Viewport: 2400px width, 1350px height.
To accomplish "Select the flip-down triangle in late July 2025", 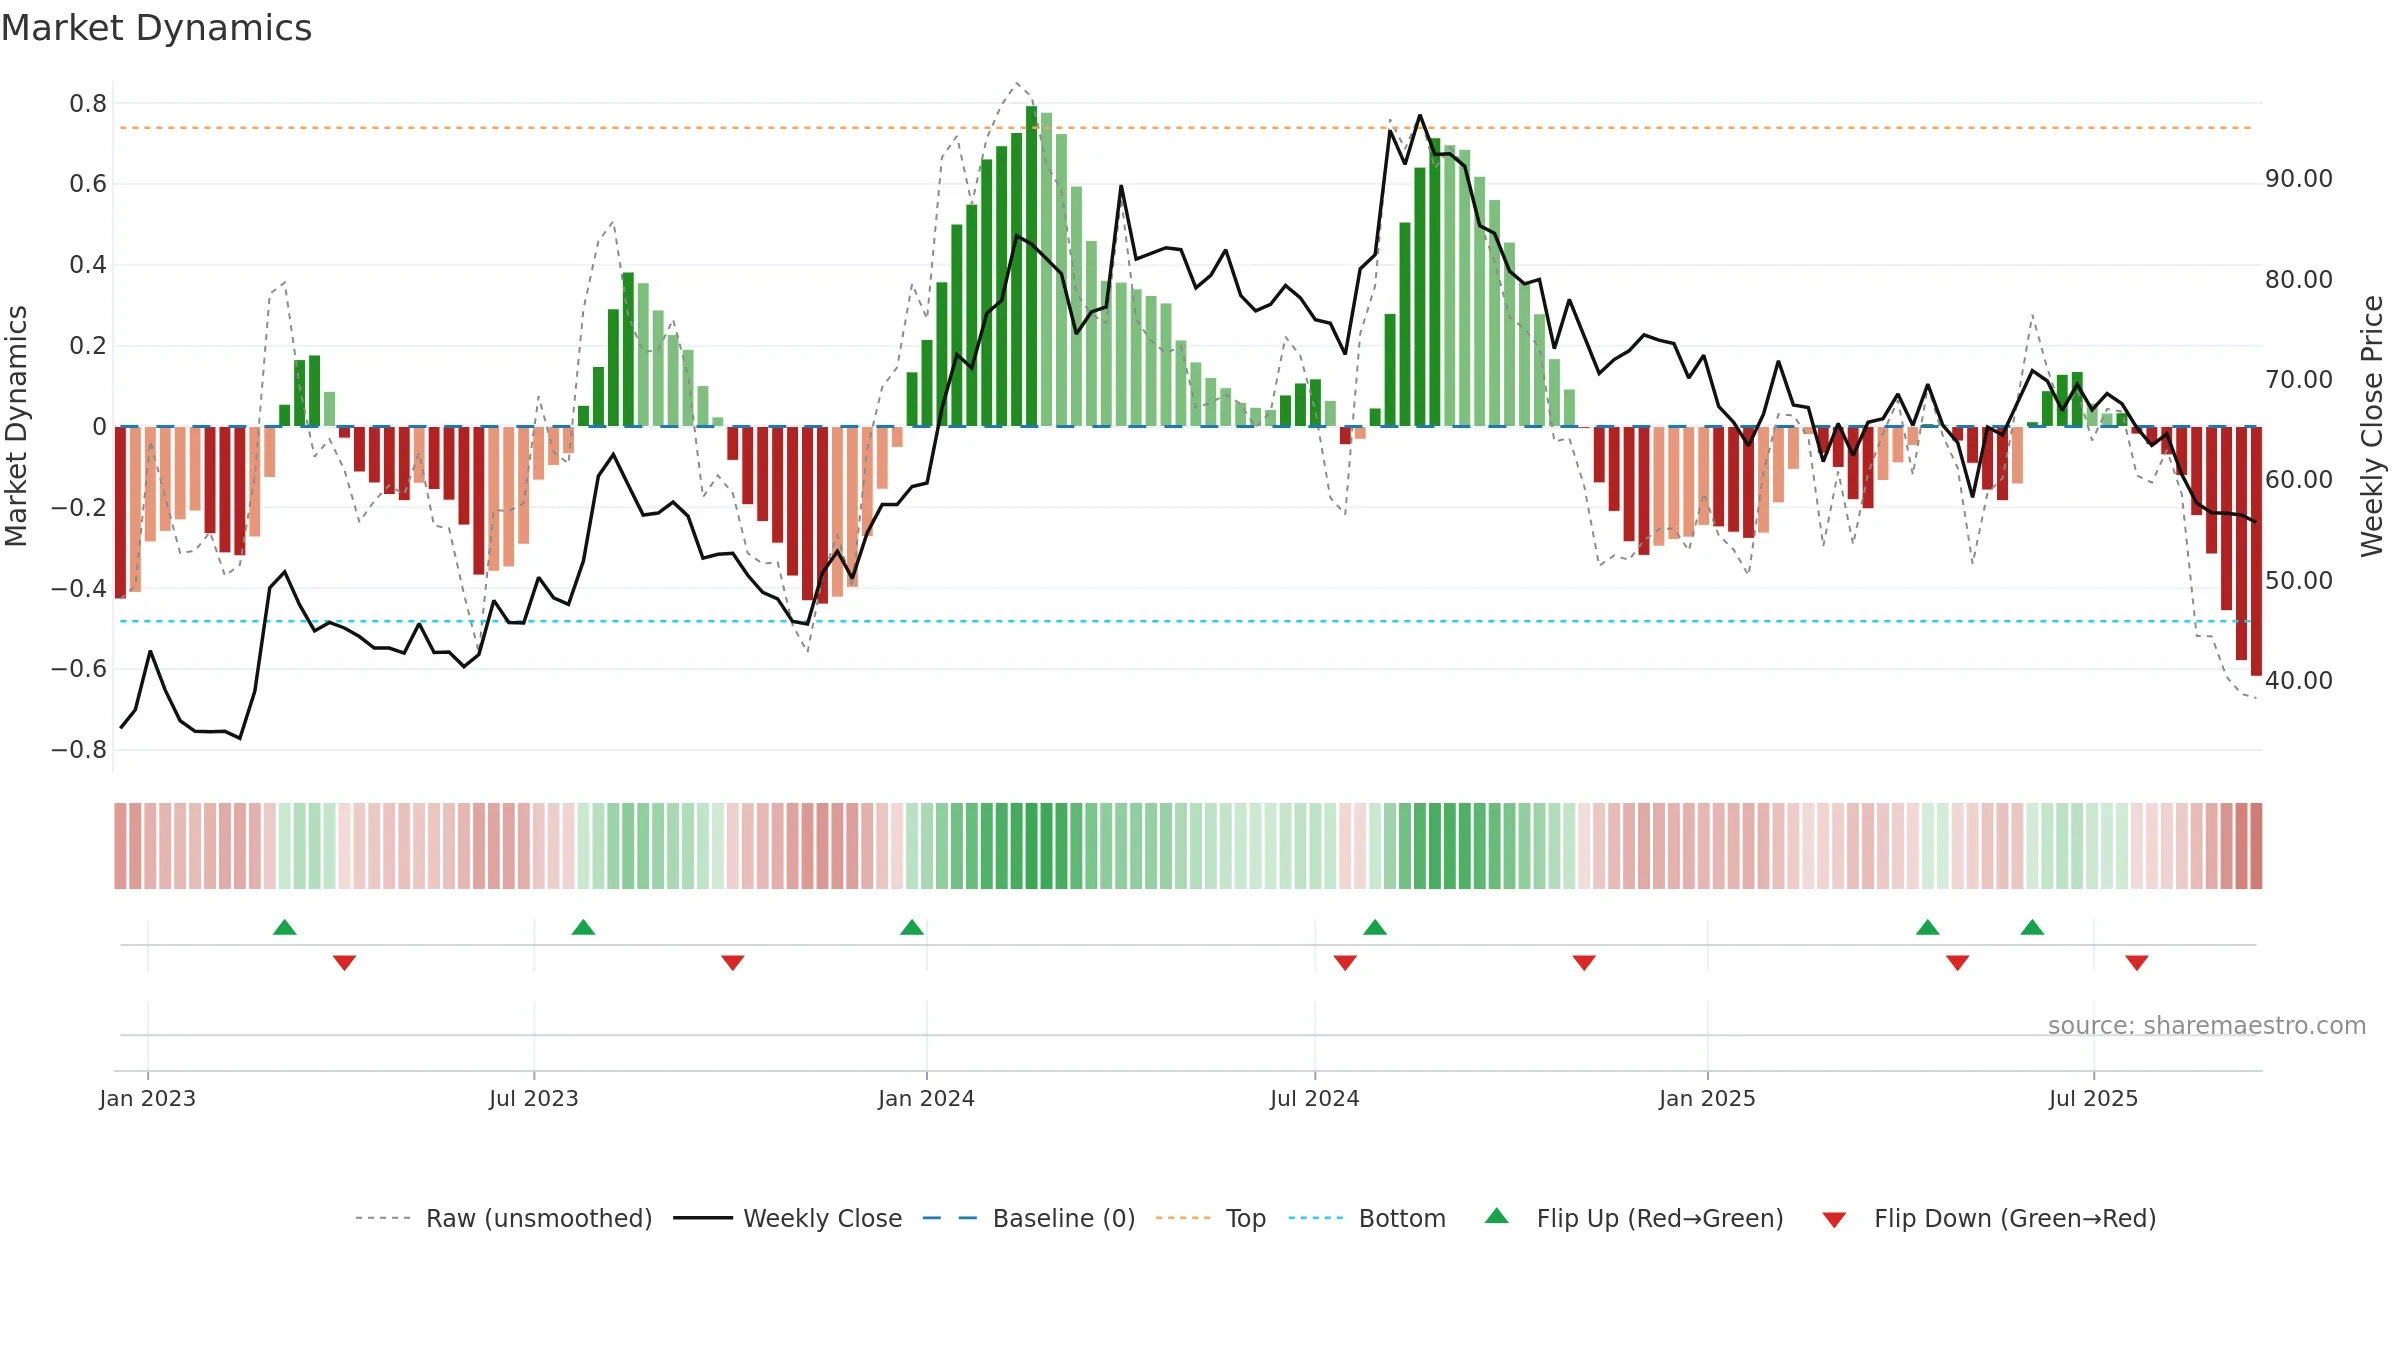I will [x=2137, y=963].
